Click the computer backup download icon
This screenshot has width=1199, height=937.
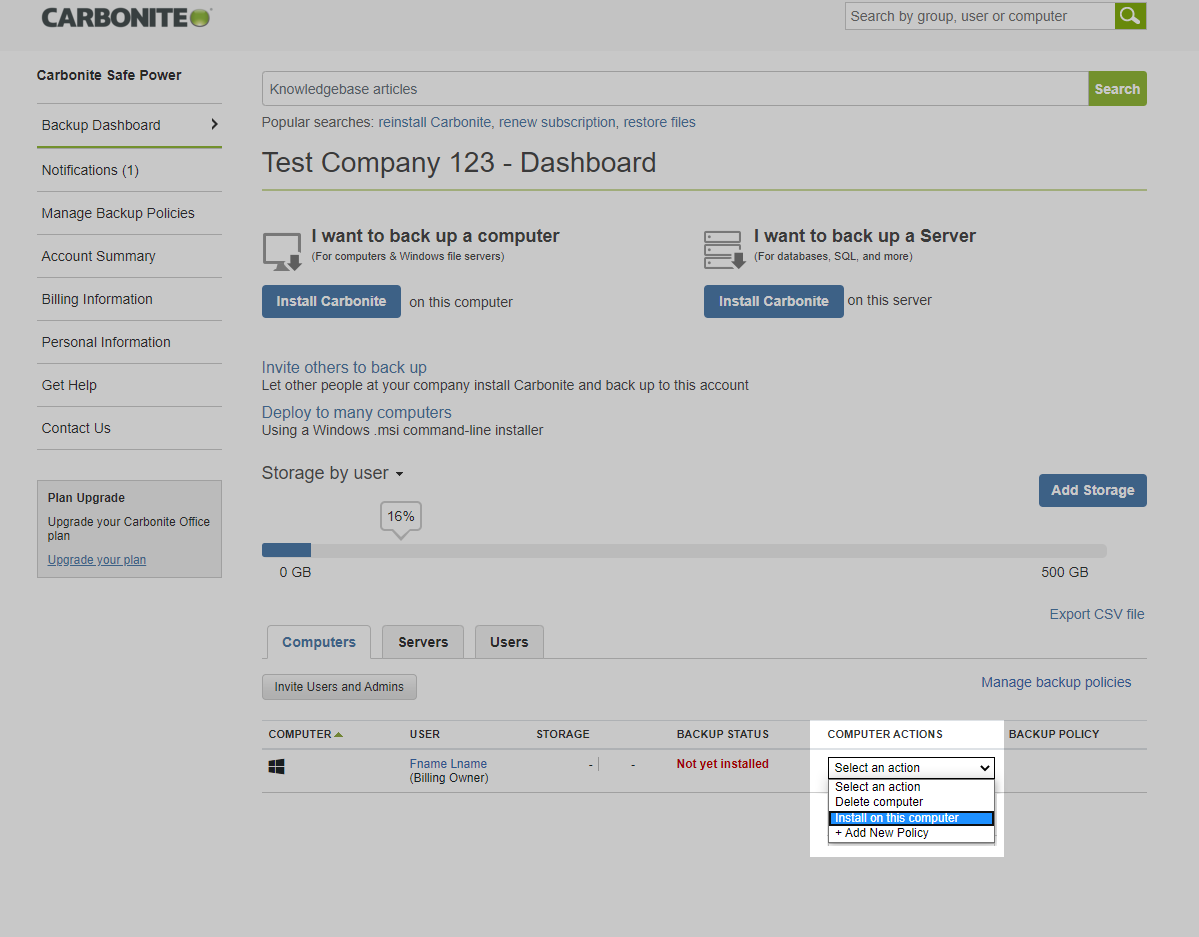(x=282, y=252)
